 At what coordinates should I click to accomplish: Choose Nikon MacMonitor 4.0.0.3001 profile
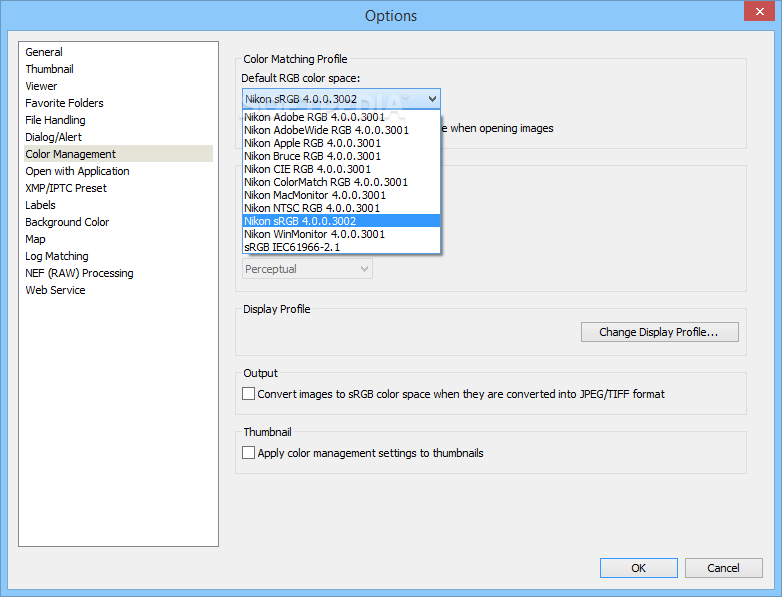(342, 195)
